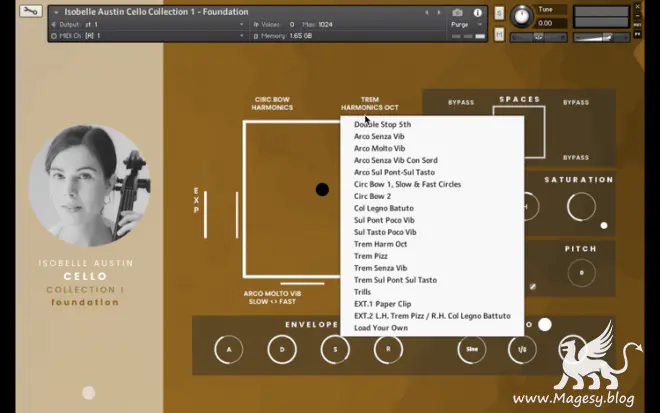660x413 pixels.
Task: Open the wrench instrument edit mode
Action: coord(30,11)
